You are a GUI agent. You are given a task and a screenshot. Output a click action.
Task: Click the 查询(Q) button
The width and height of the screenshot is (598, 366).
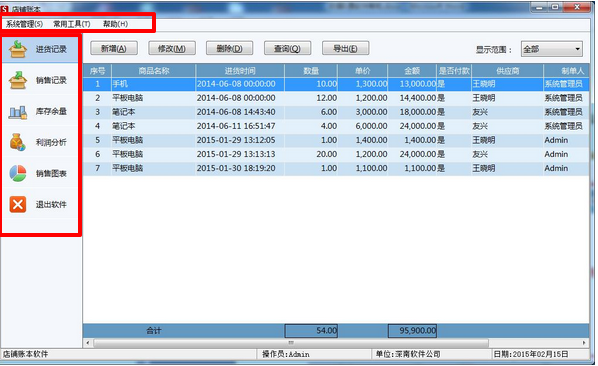coord(288,48)
